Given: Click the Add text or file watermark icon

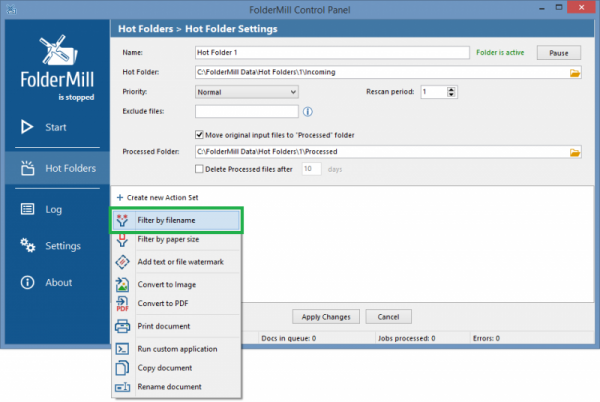Looking at the screenshot, I should [122, 262].
